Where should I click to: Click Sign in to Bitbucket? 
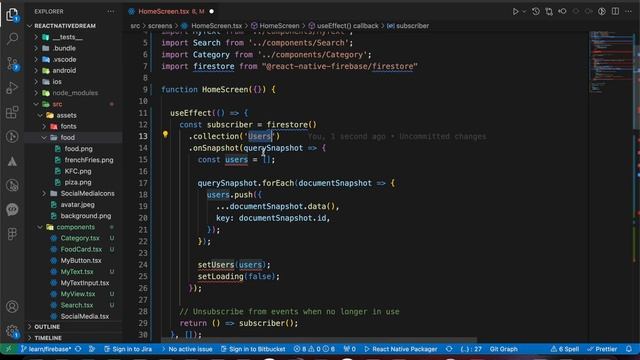coord(253,349)
